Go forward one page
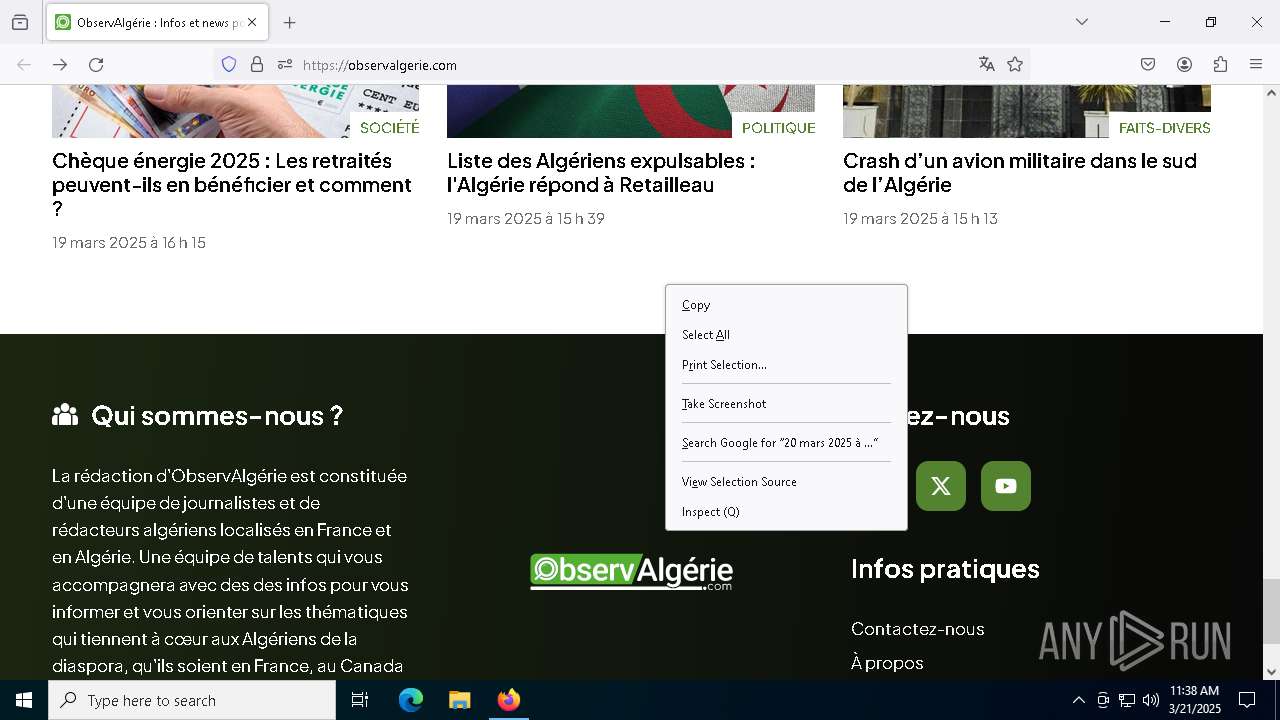 pos(60,64)
